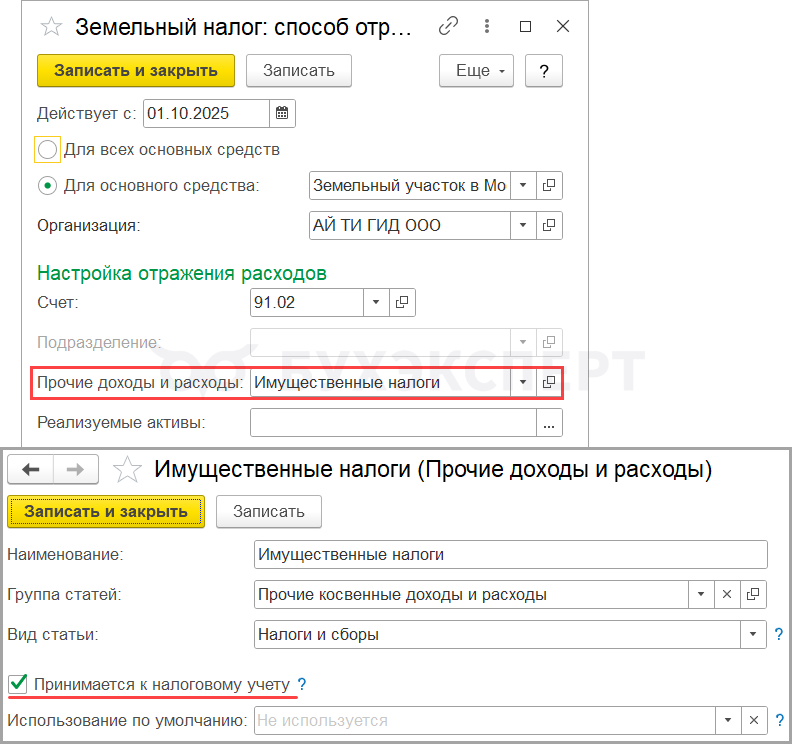Open linked record for 'Подразделение' field
This screenshot has width=792, height=744.
pos(549,342)
